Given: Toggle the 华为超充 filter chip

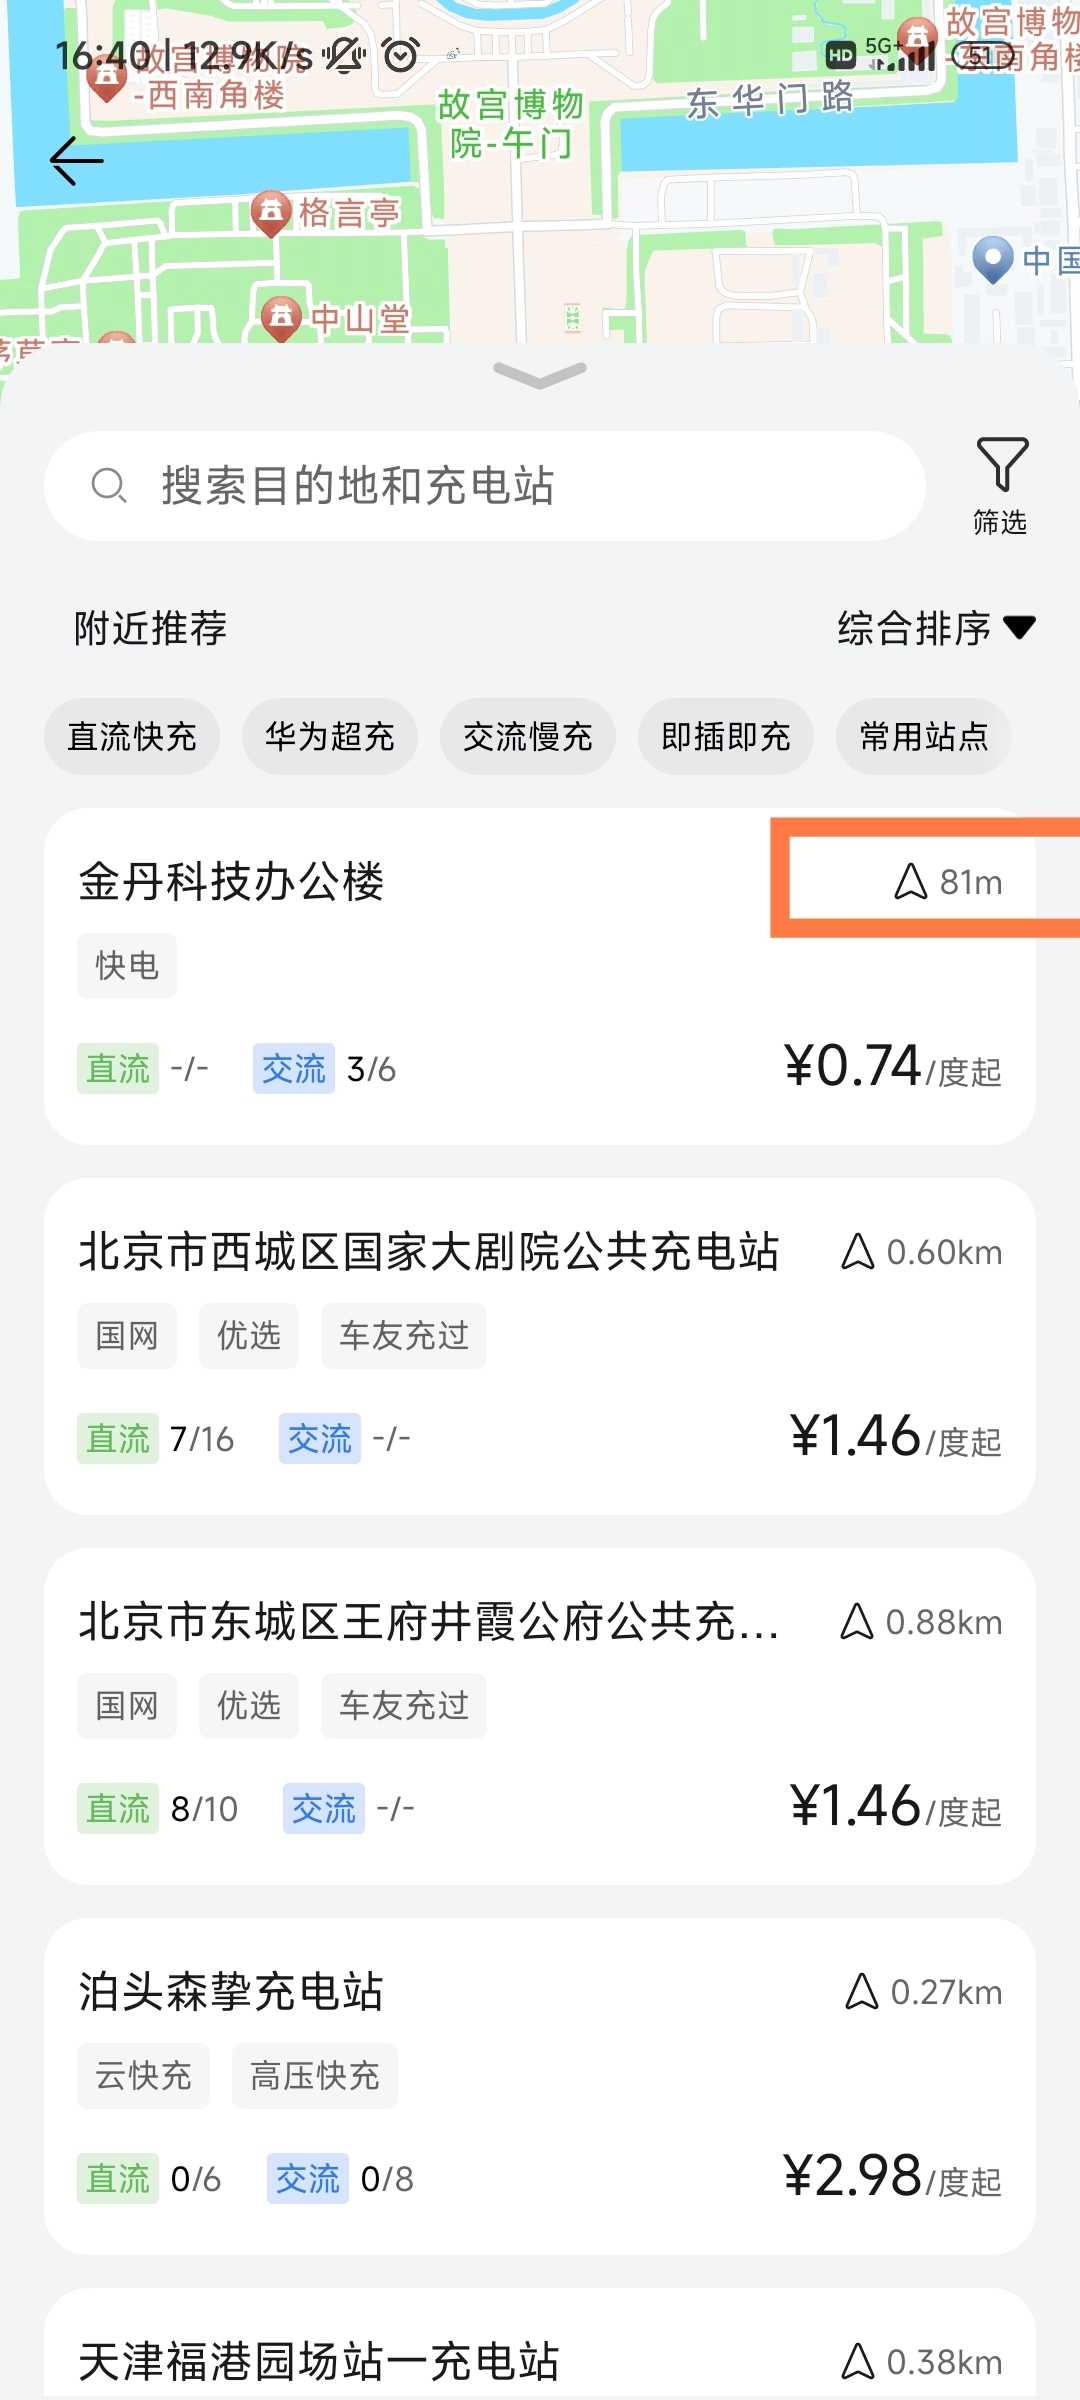Looking at the screenshot, I should (x=330, y=737).
